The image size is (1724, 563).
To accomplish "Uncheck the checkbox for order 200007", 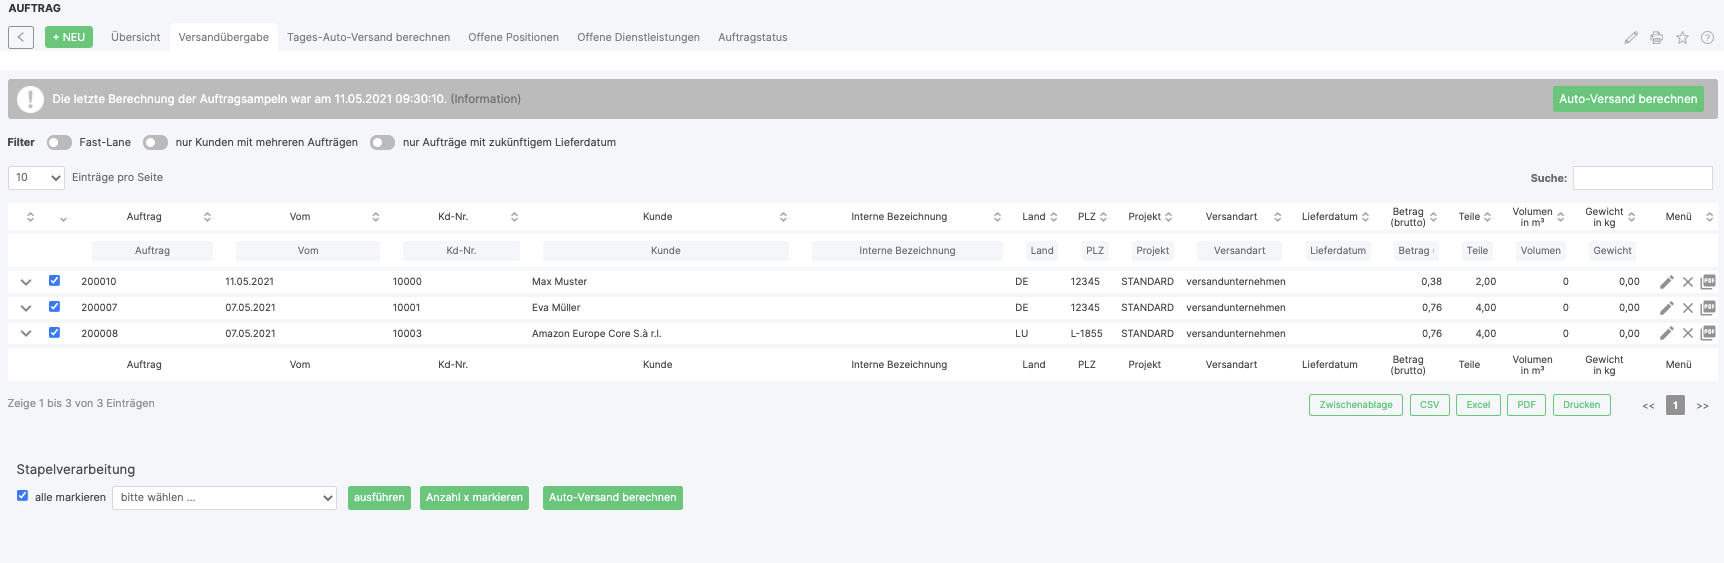I will point(55,307).
